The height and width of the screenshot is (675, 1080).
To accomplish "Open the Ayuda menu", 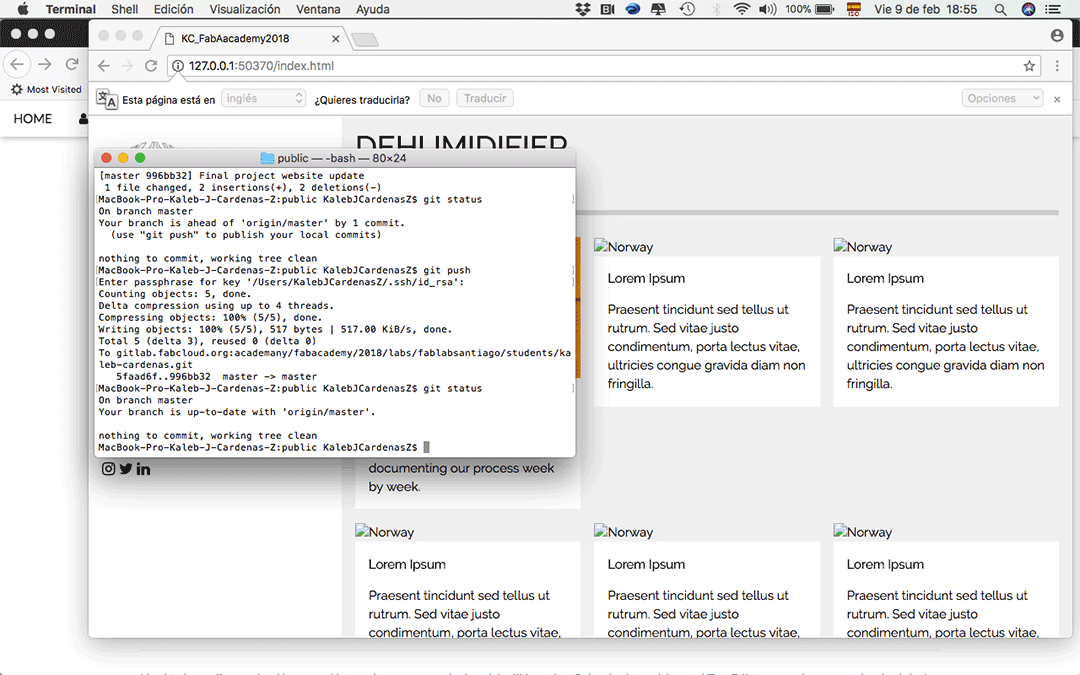I will (x=373, y=9).
